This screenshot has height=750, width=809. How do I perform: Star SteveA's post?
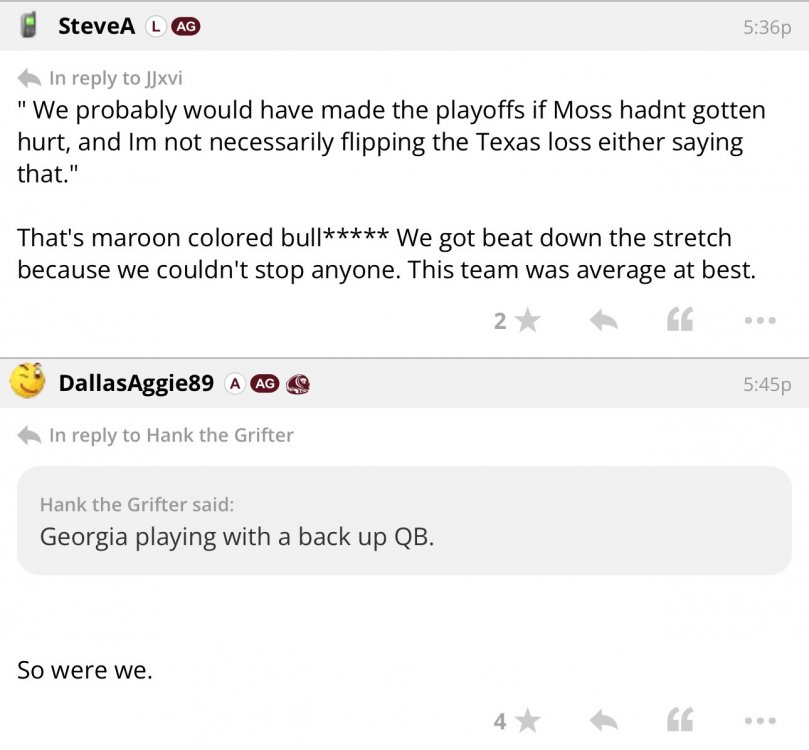(527, 320)
